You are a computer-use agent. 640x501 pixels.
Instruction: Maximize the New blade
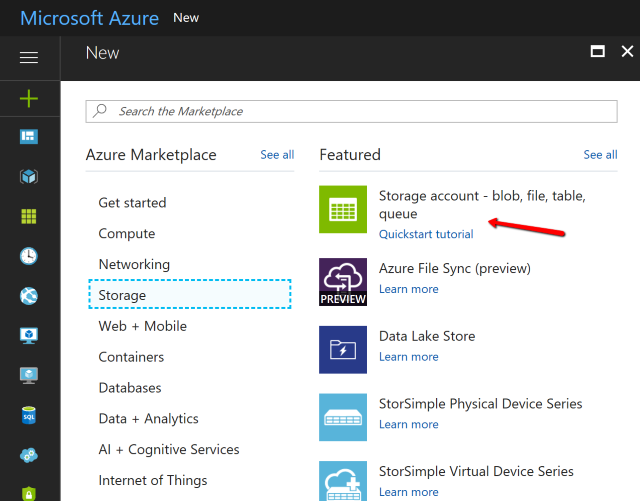(598, 51)
